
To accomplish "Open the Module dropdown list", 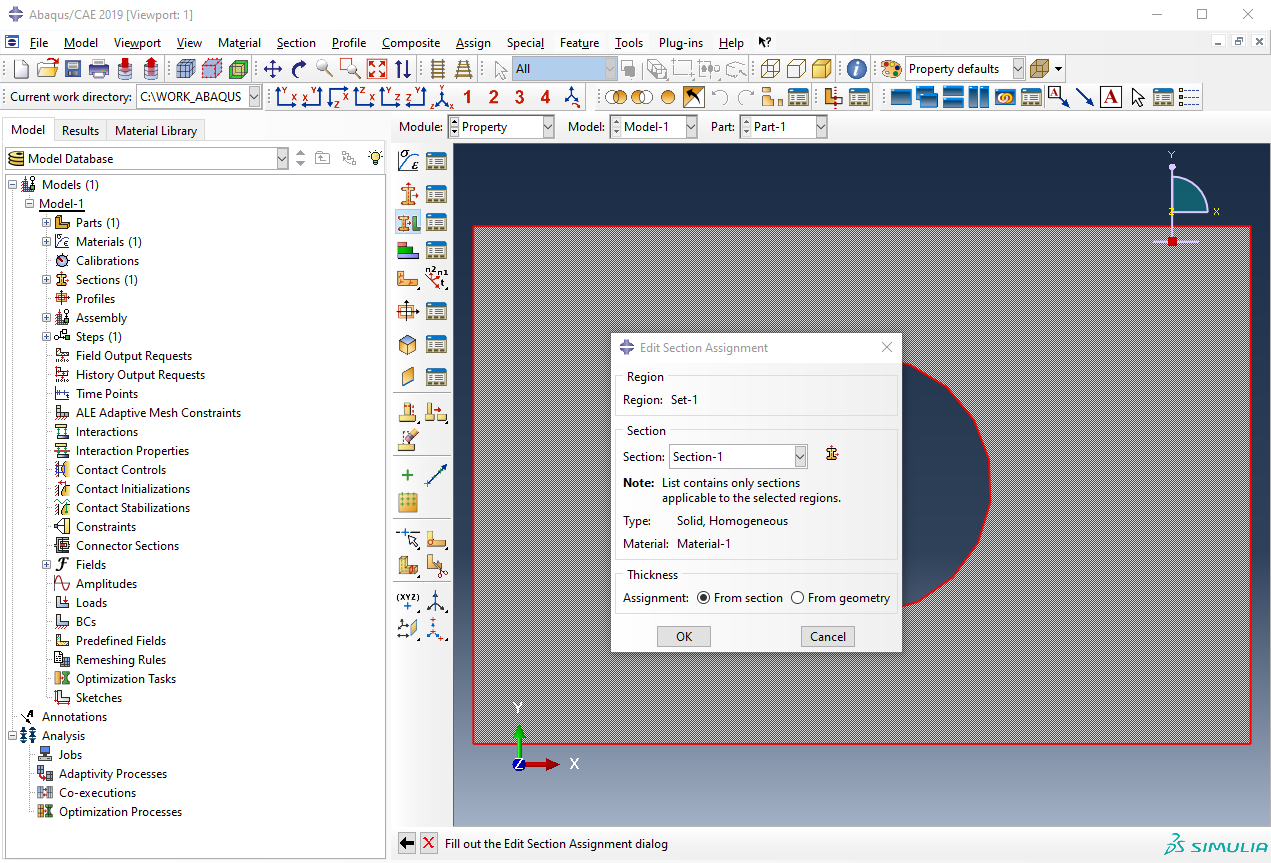I will 547,127.
